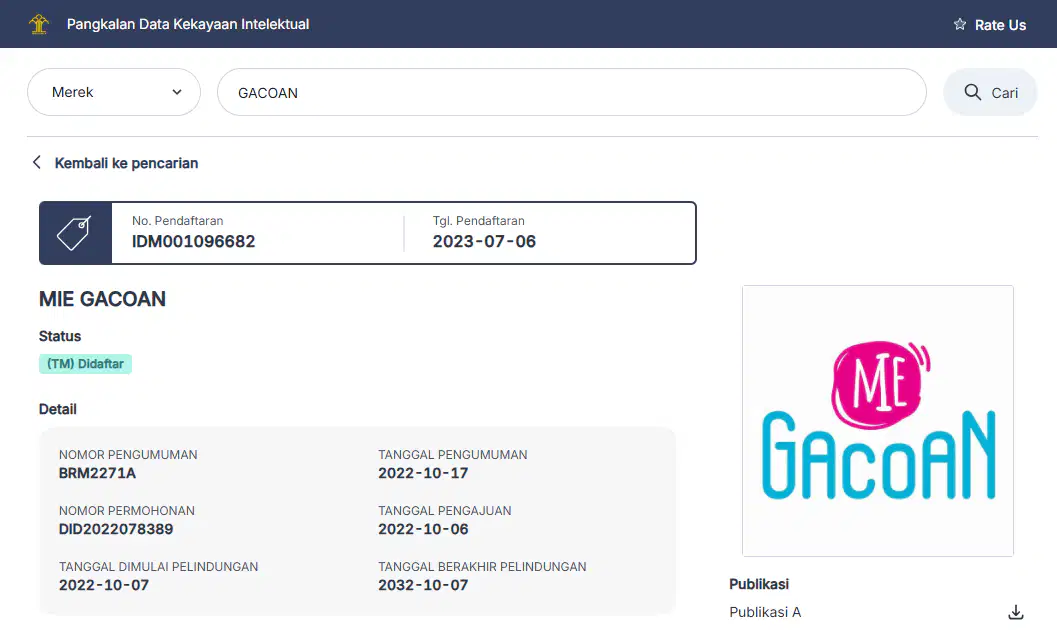Go to Kembali ke pencarian link
The image size is (1057, 630).
pos(126,163)
